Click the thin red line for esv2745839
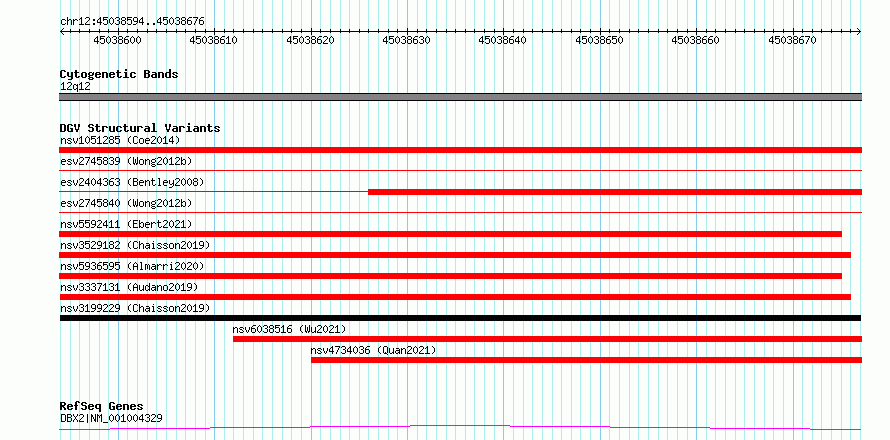This screenshot has height=440, width=890. click(x=460, y=170)
